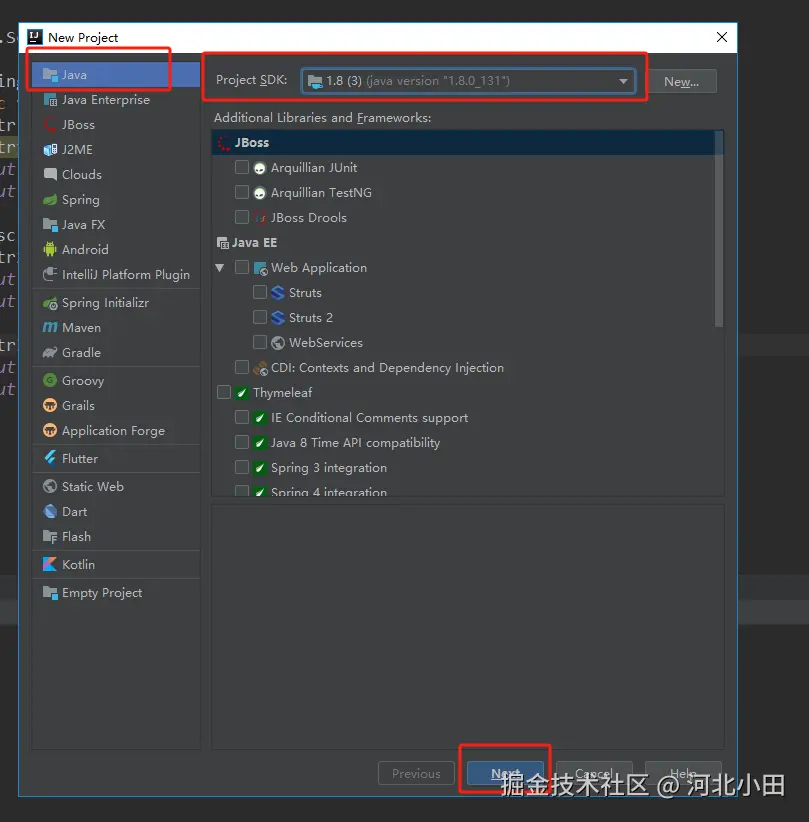
Task: Select the Dart logo icon
Action: pyautogui.click(x=50, y=512)
